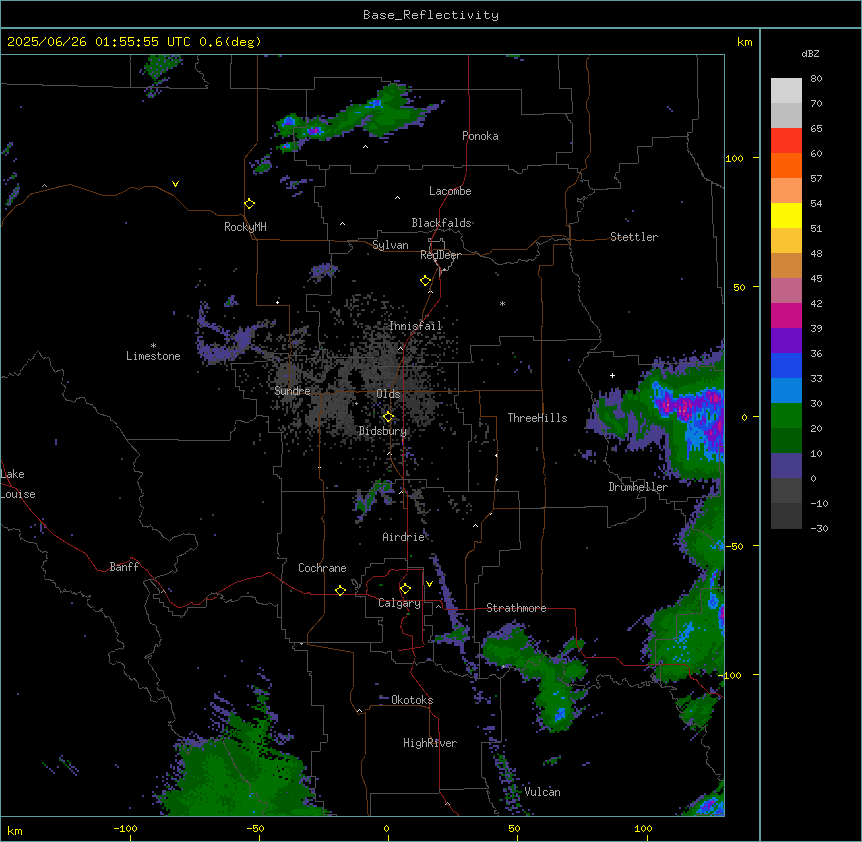The width and height of the screenshot is (862, 842).
Task: Click the Strathmore label
Action: [516, 608]
